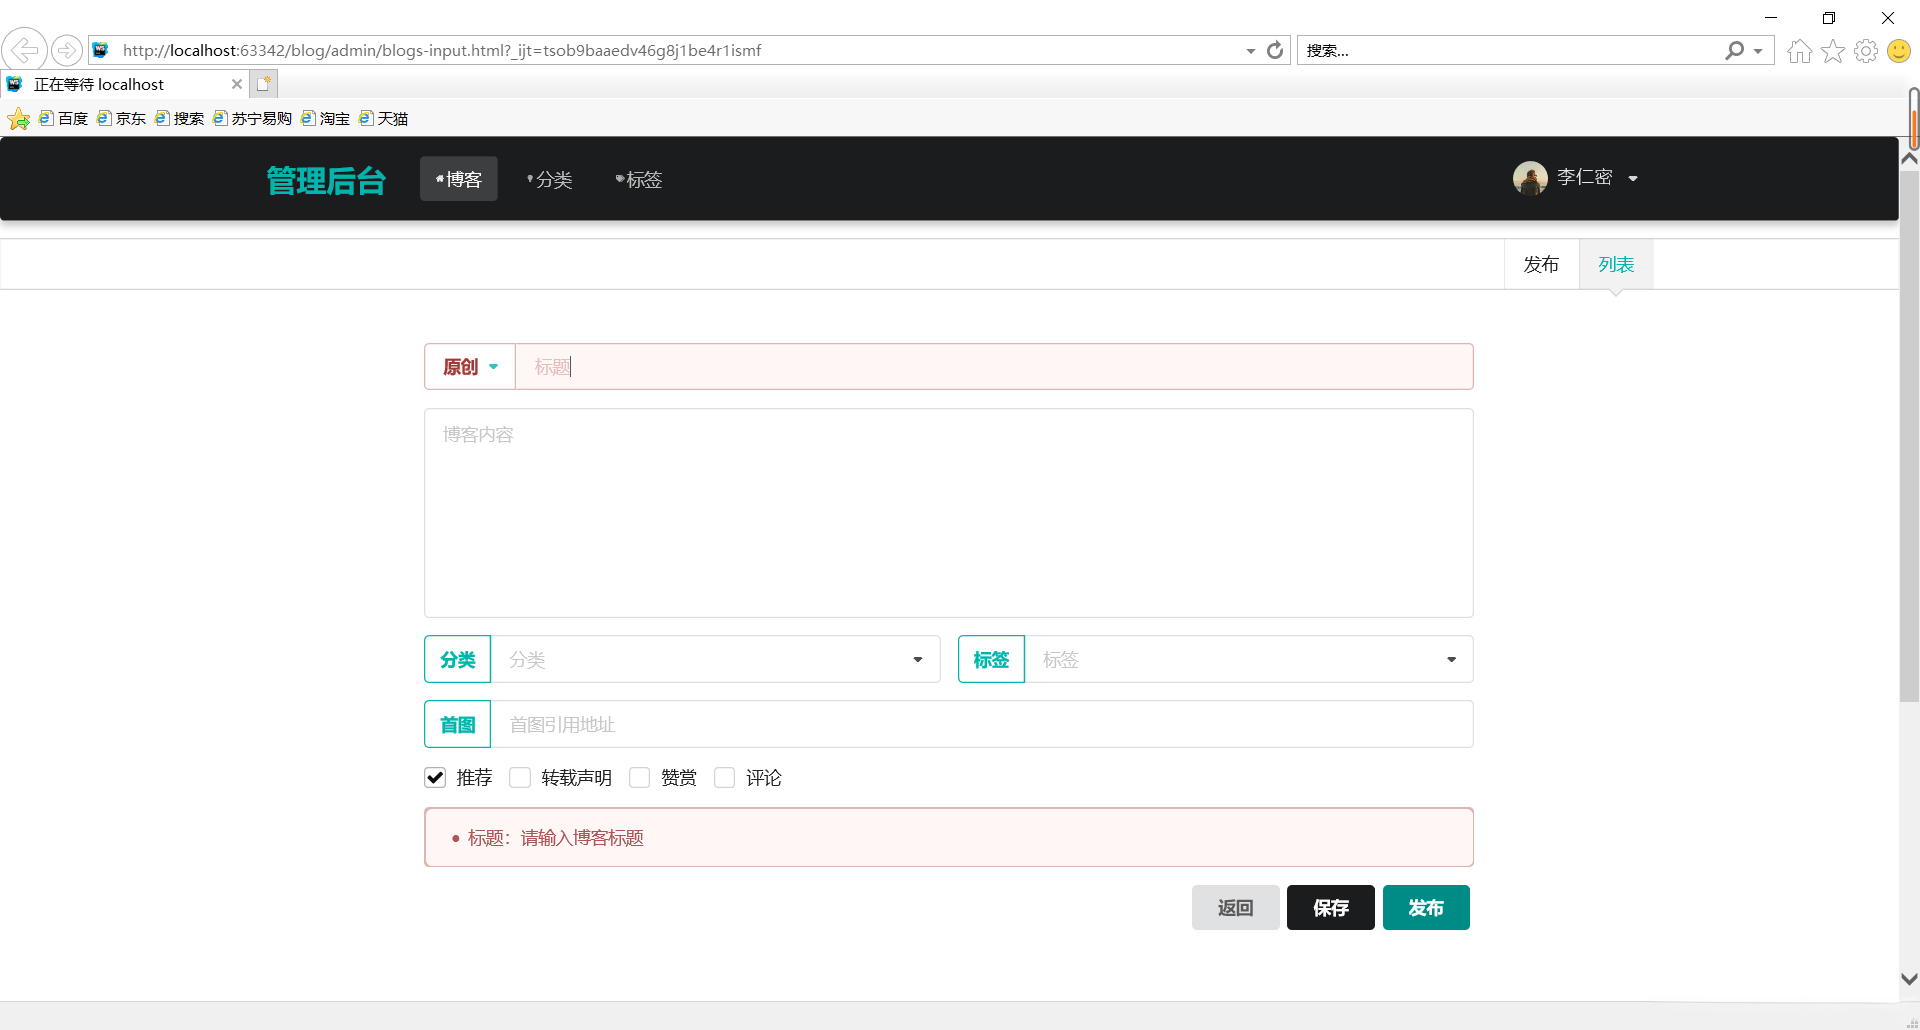1920x1030 pixels.
Task: Open the browser home icon
Action: tap(1799, 51)
